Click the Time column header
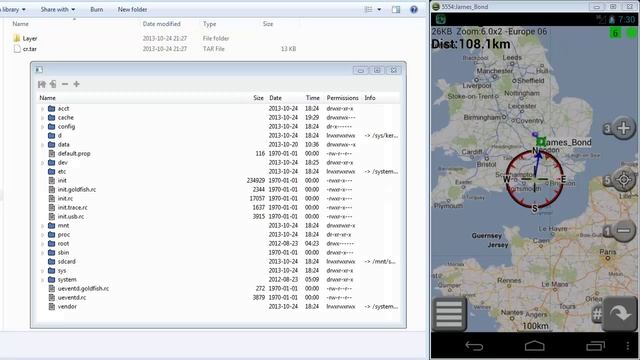 tap(313, 98)
